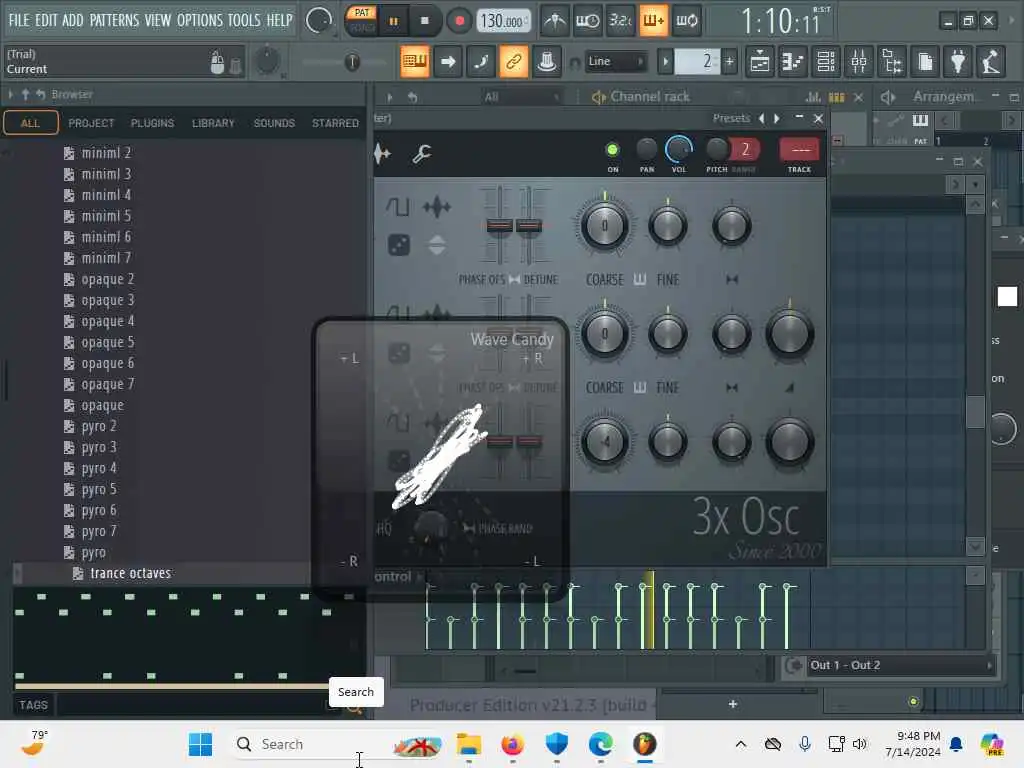Toggle auto scrolling arrow button
The width and height of the screenshot is (1024, 768).
pos(448,62)
